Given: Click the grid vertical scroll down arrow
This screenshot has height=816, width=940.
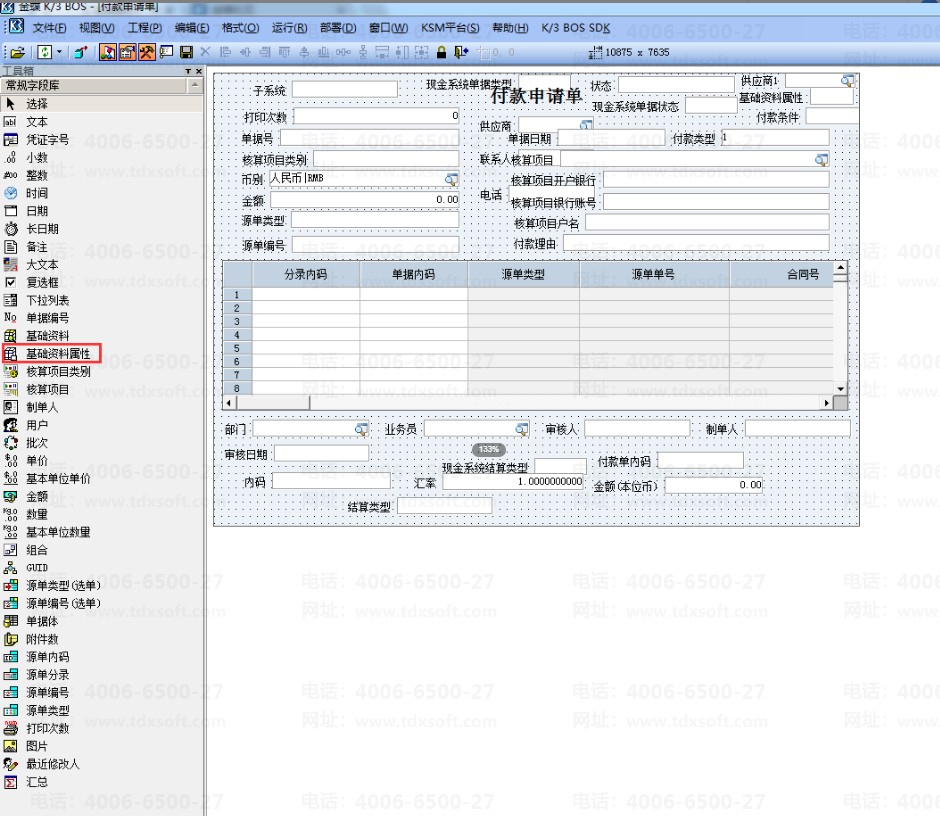Looking at the screenshot, I should (840, 389).
